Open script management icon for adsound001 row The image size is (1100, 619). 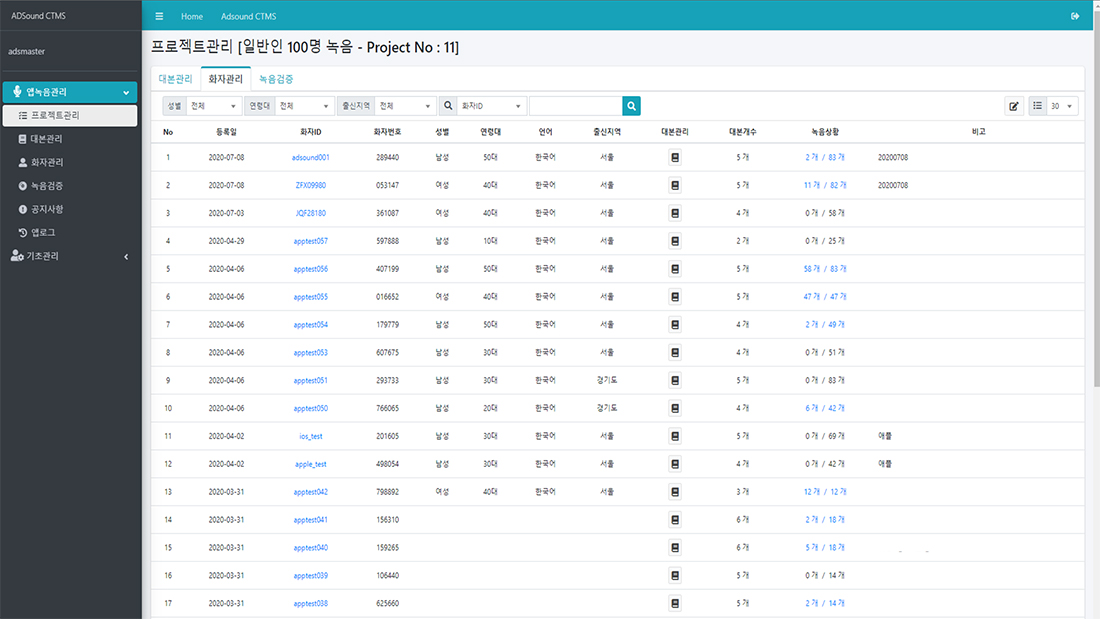(675, 157)
